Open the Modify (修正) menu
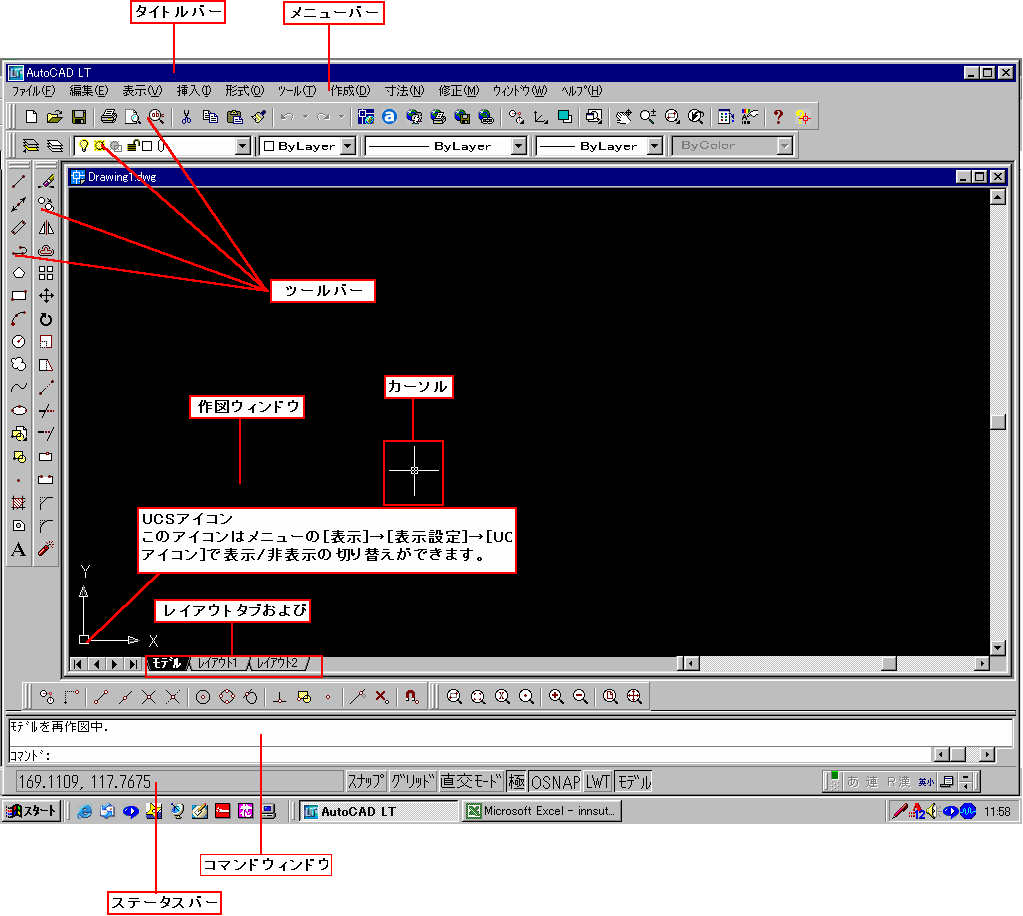 click(x=459, y=91)
